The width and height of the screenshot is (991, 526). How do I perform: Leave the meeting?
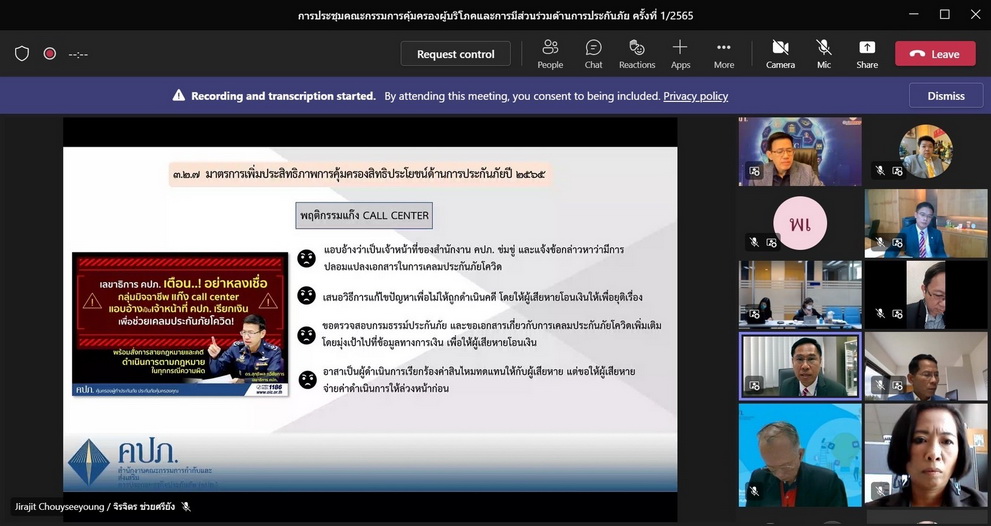click(x=935, y=54)
